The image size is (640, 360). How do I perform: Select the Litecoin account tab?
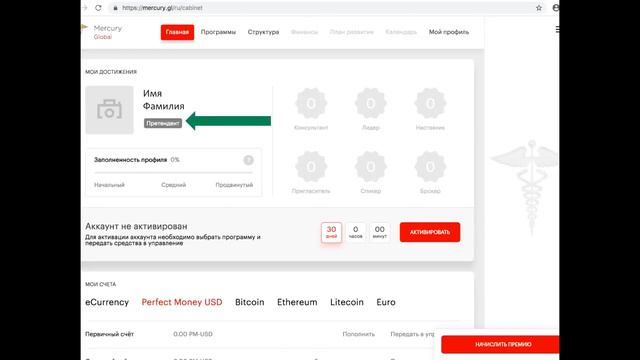(347, 302)
